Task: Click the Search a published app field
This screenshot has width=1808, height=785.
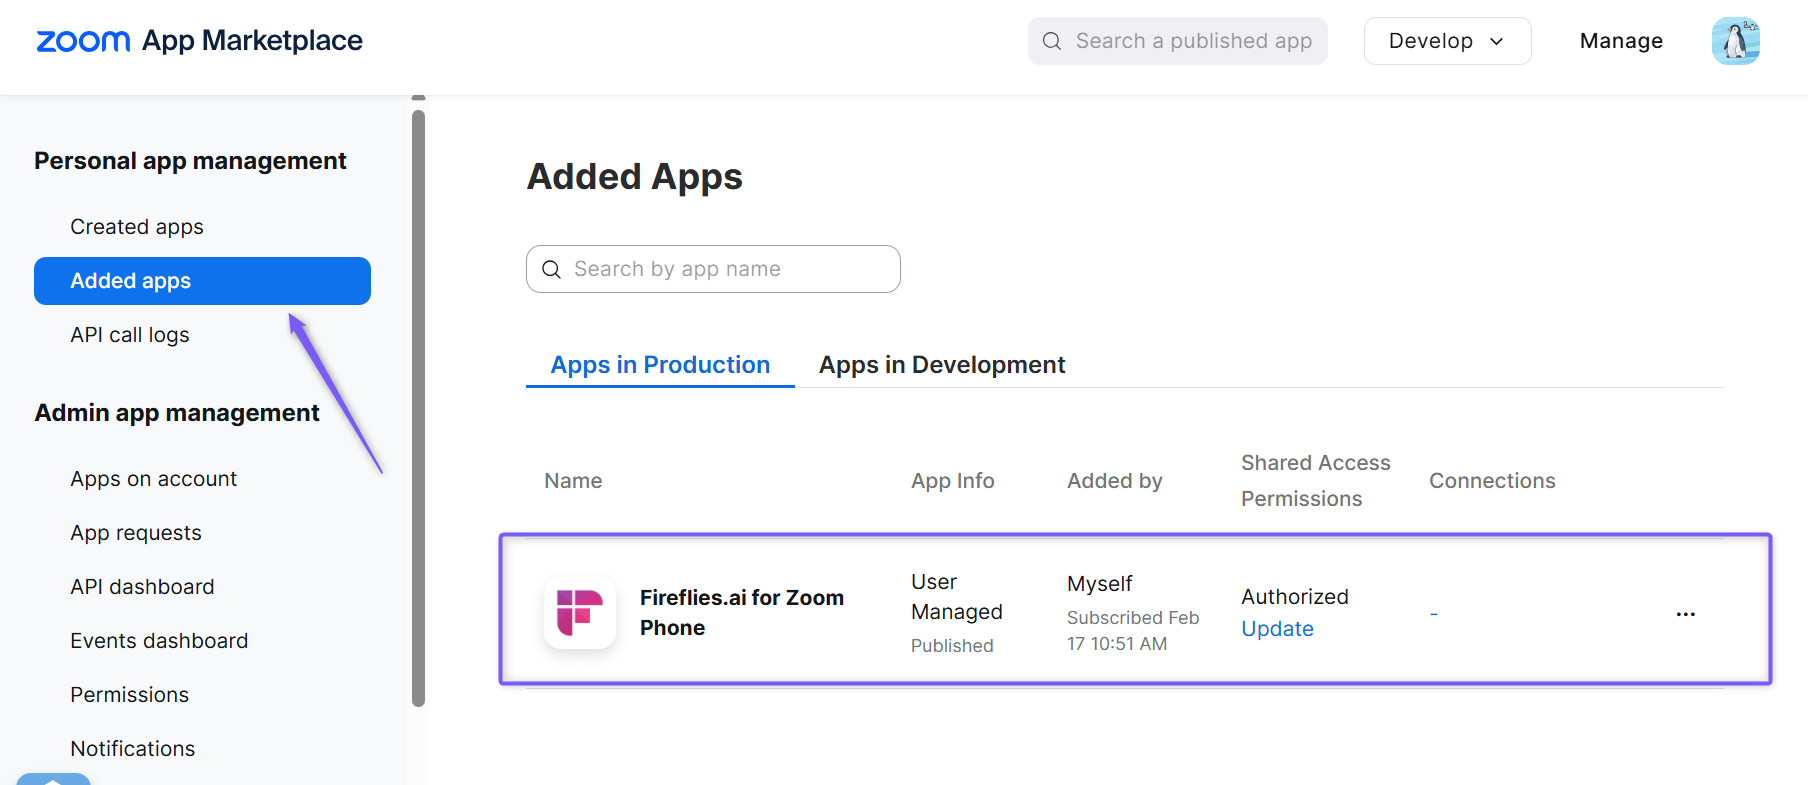Action: (x=1177, y=41)
